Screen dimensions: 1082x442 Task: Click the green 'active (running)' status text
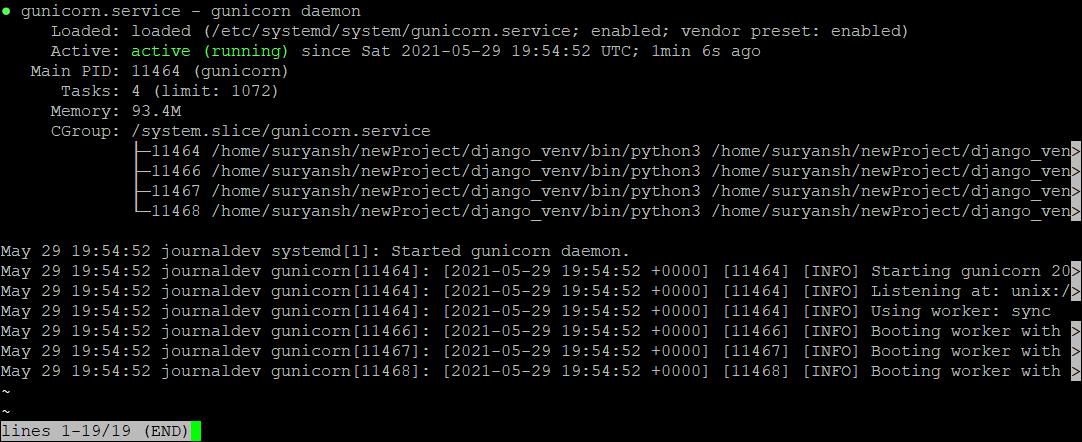click(x=210, y=51)
